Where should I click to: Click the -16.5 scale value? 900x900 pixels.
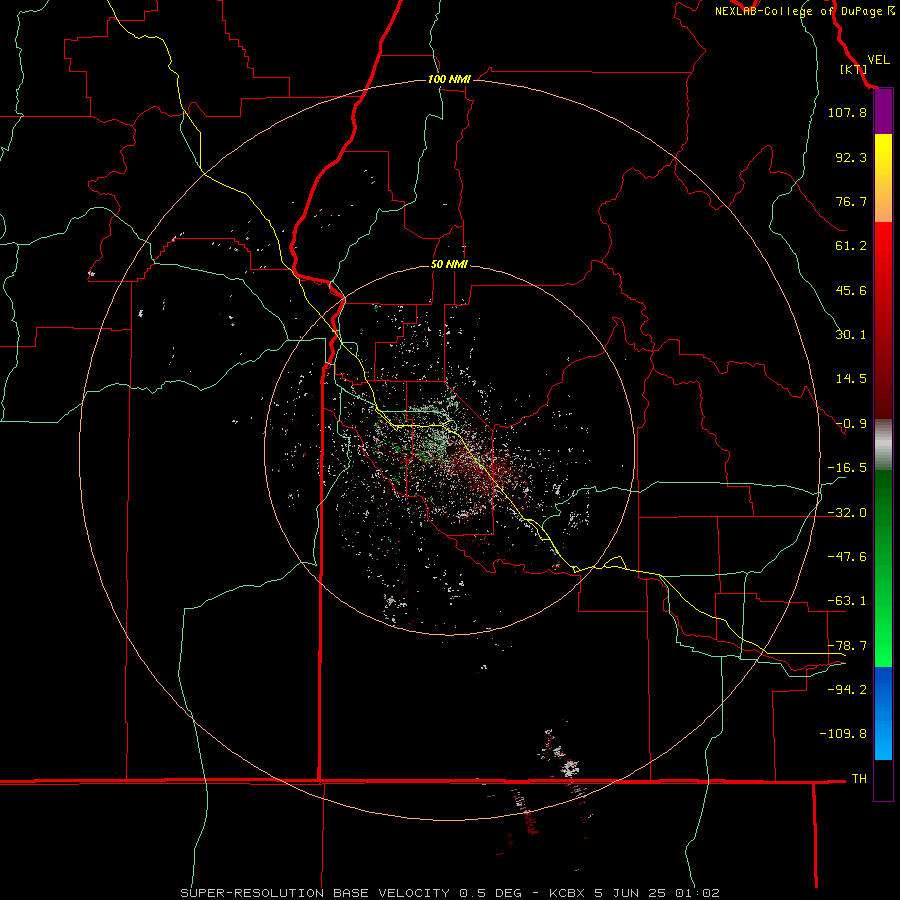847,468
